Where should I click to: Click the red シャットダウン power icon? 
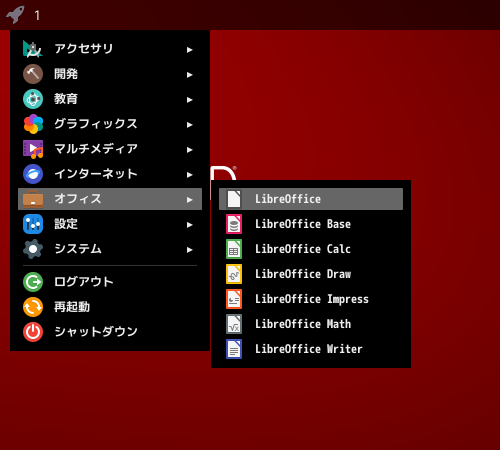(x=33, y=332)
